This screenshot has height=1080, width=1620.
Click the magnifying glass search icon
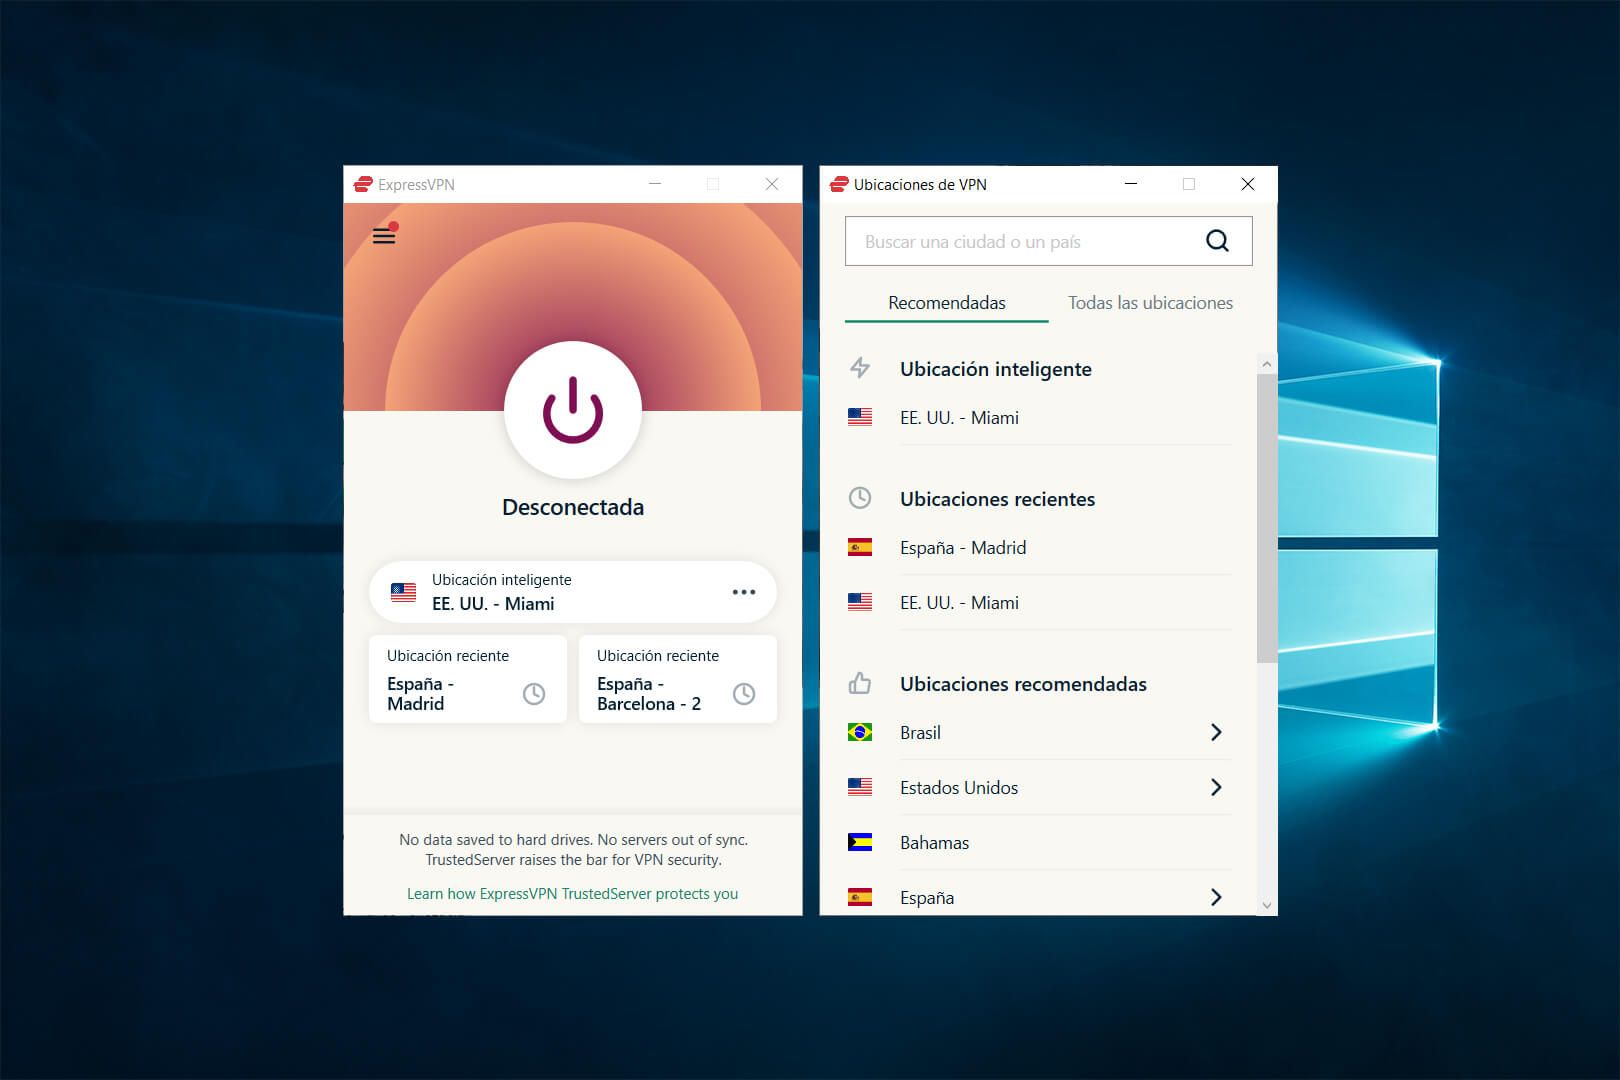pos(1217,241)
